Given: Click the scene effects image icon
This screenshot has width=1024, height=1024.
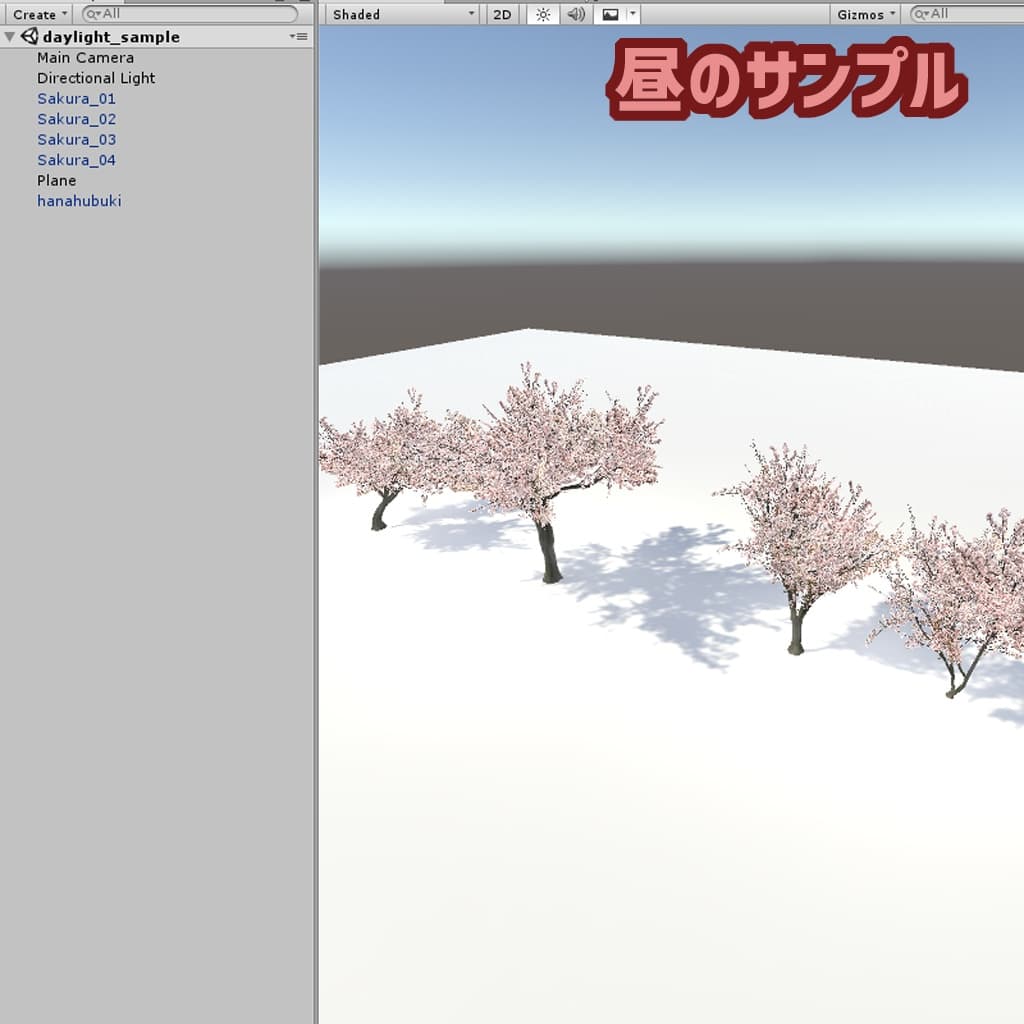Looking at the screenshot, I should point(610,15).
